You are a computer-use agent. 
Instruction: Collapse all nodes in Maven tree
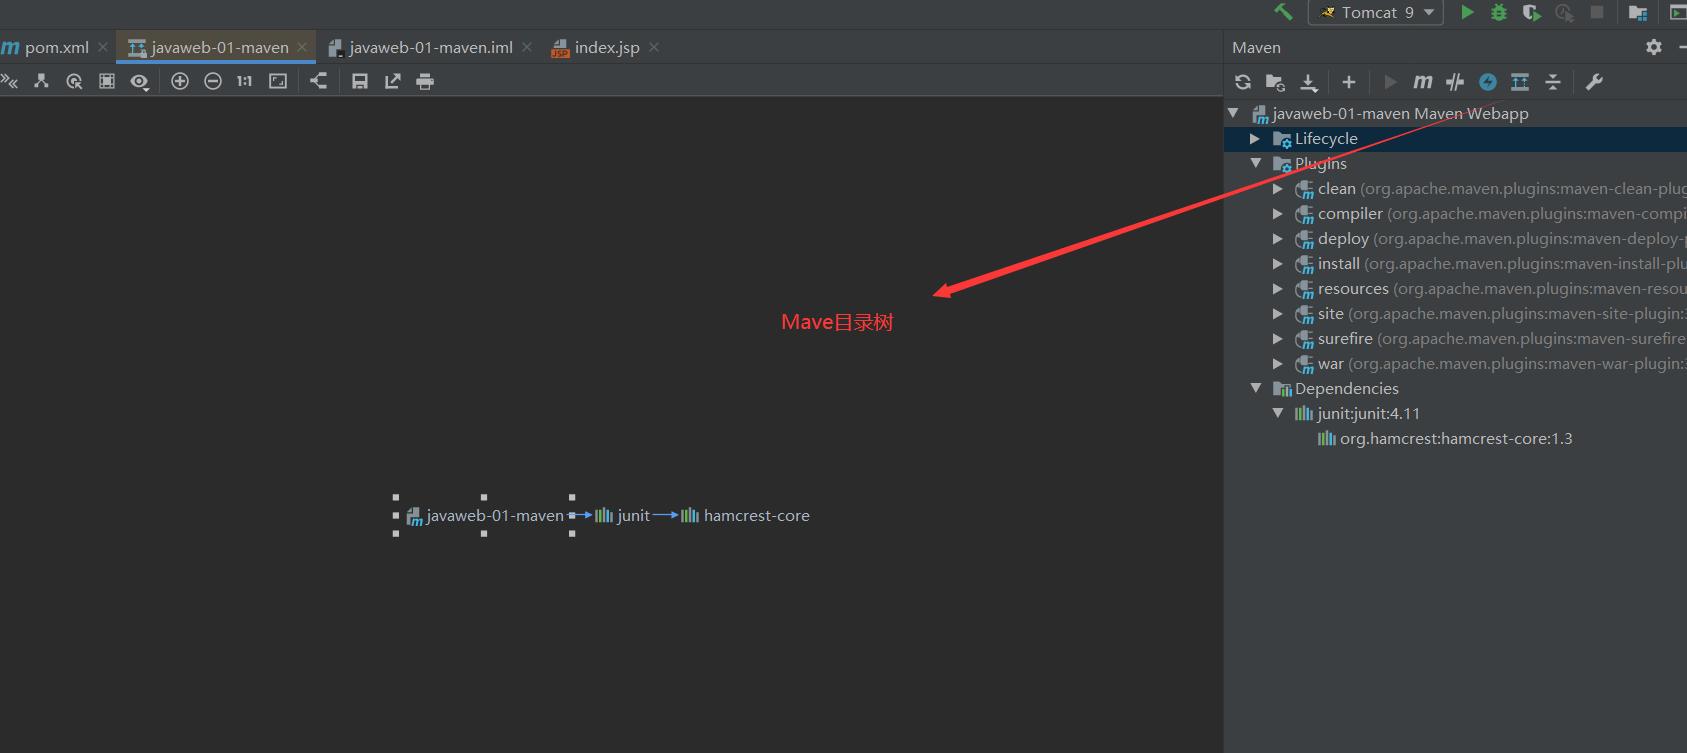pyautogui.click(x=1553, y=82)
